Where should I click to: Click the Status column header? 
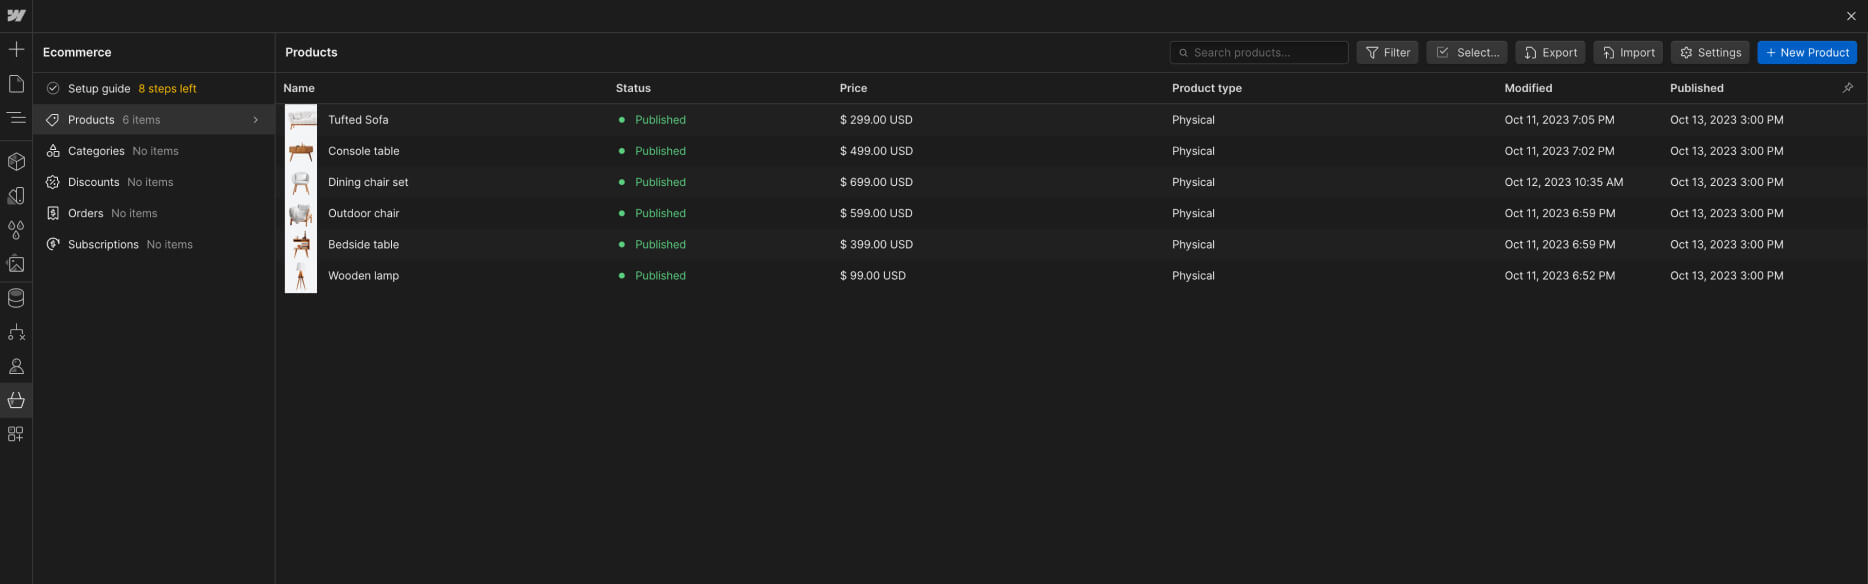coord(633,88)
